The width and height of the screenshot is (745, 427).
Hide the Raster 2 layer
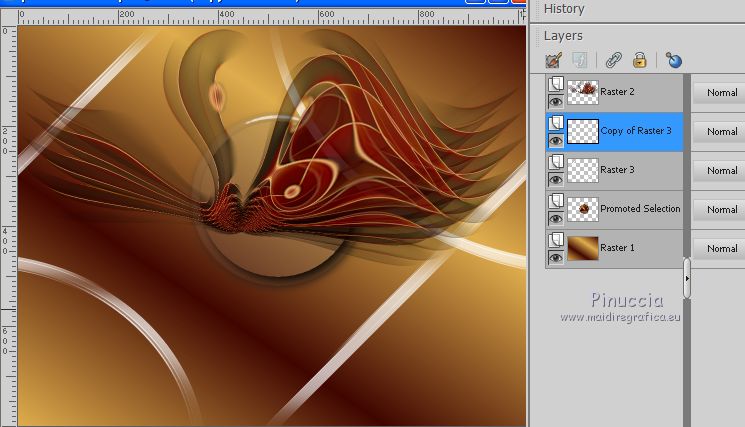coord(555,101)
